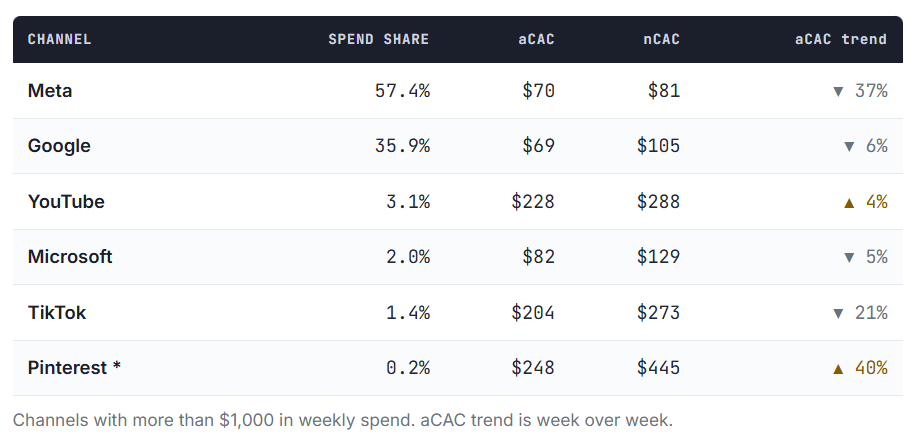Click Pinterest's $445 nCAC value
This screenshot has height=438, width=913.
click(x=658, y=368)
